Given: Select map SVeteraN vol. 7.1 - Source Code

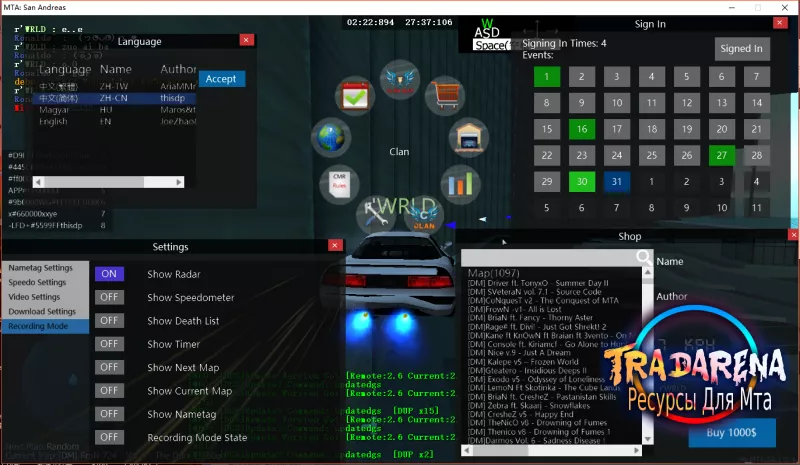Looking at the screenshot, I should (535, 292).
